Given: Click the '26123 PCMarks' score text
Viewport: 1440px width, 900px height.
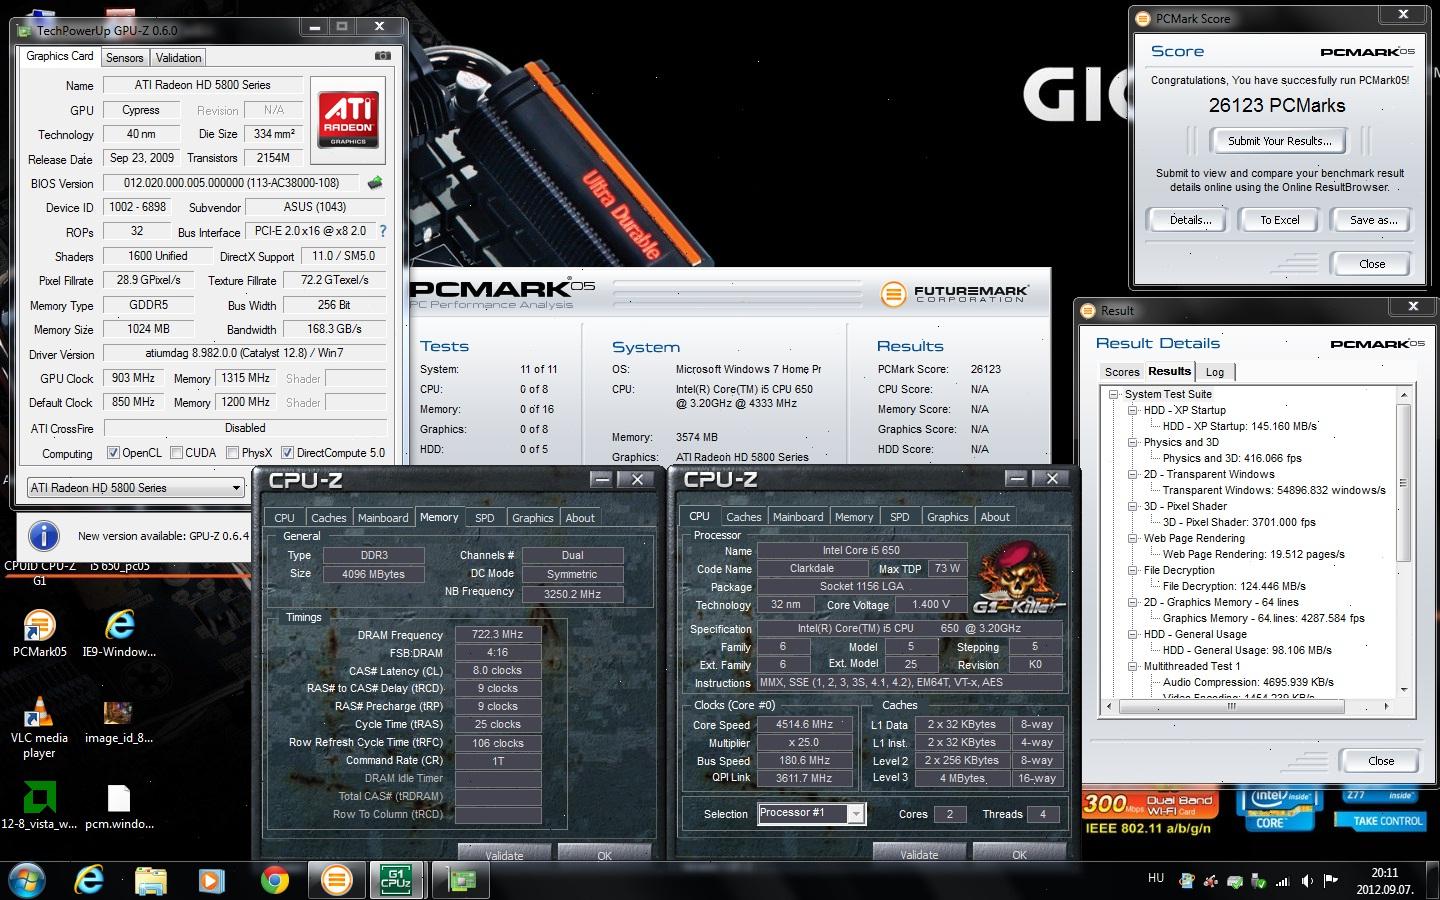Looking at the screenshot, I should click(x=1277, y=105).
